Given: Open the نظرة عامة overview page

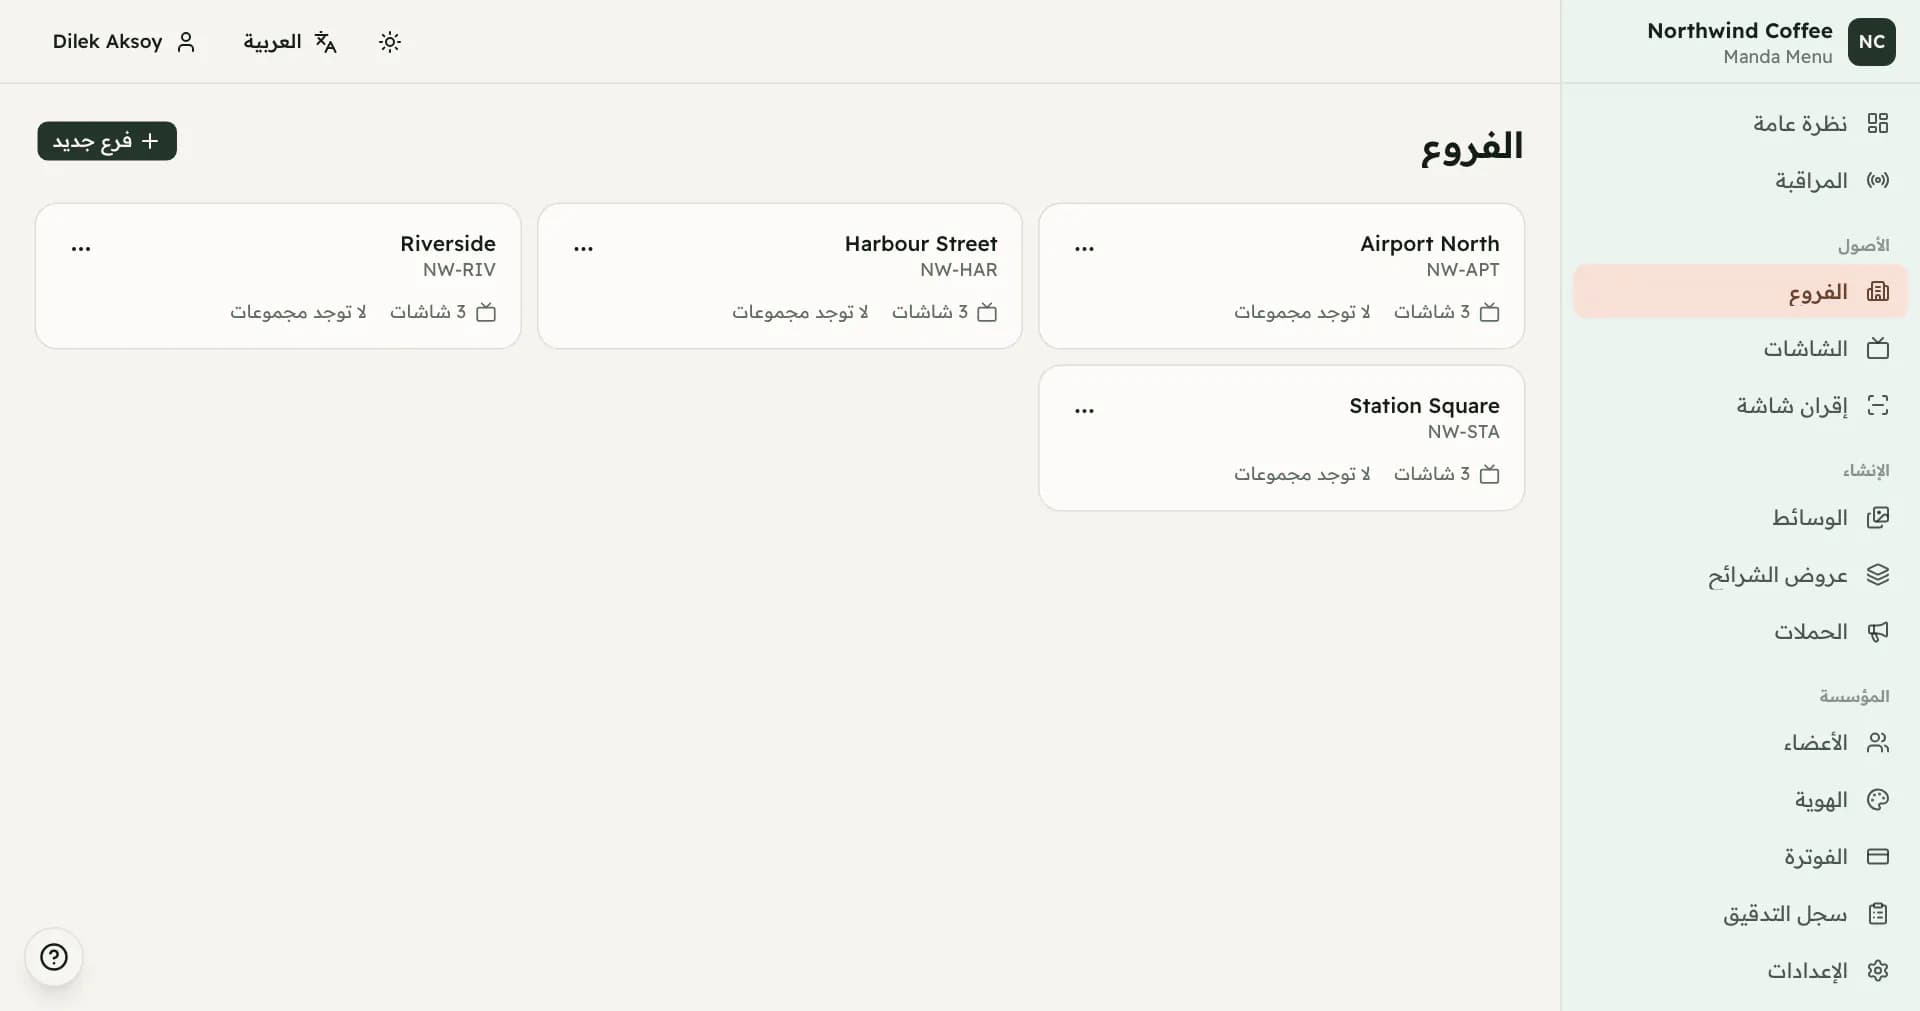Looking at the screenshot, I should coord(1740,123).
